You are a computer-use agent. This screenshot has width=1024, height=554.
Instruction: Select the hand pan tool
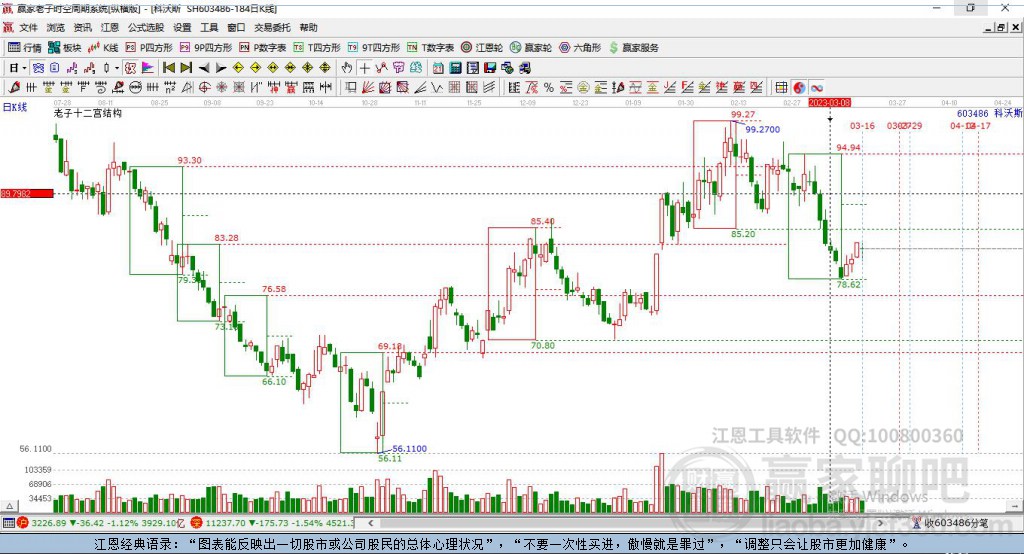click(x=347, y=67)
